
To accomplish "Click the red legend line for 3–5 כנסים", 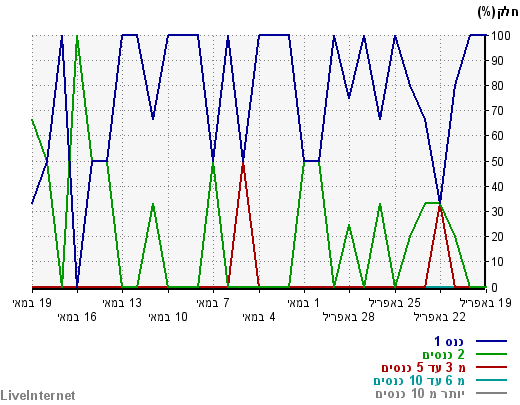I will click(491, 367).
